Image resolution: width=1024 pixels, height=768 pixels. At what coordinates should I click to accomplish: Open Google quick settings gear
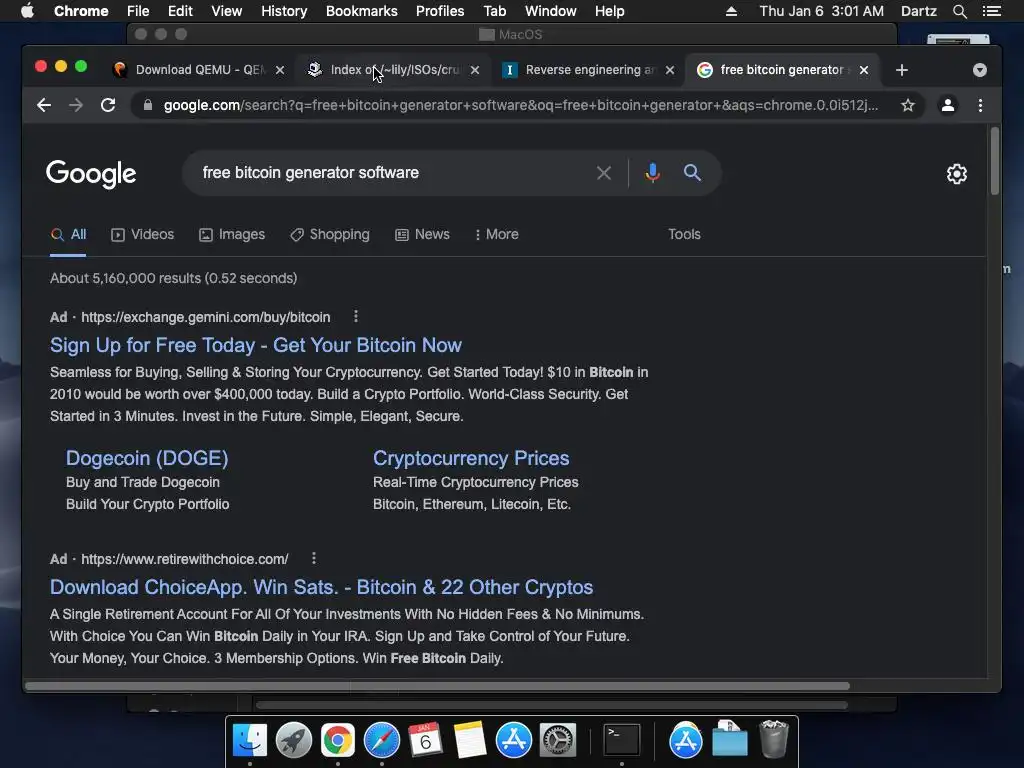tap(957, 174)
